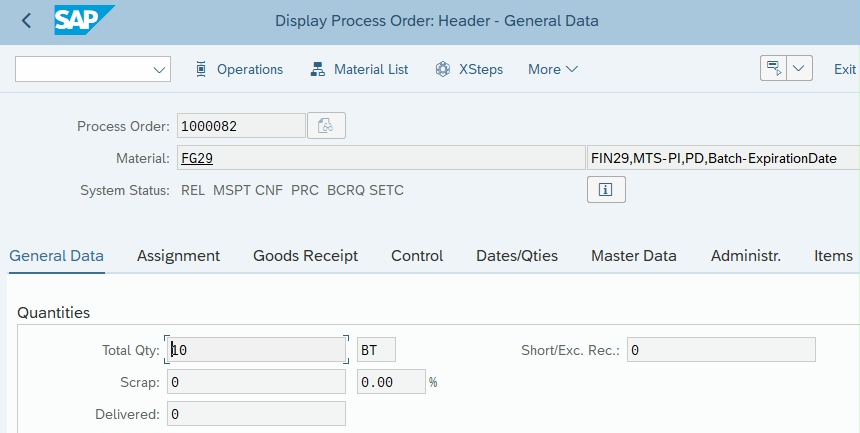Switch to the Assignment tab
This screenshot has height=433, width=860.
coord(178,256)
